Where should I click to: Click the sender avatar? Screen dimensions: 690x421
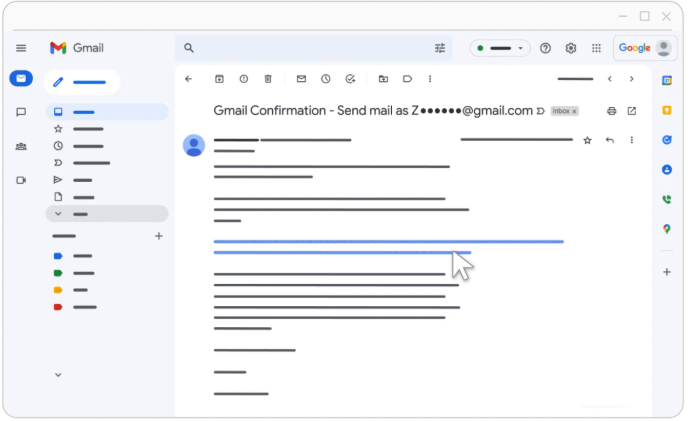[194, 145]
